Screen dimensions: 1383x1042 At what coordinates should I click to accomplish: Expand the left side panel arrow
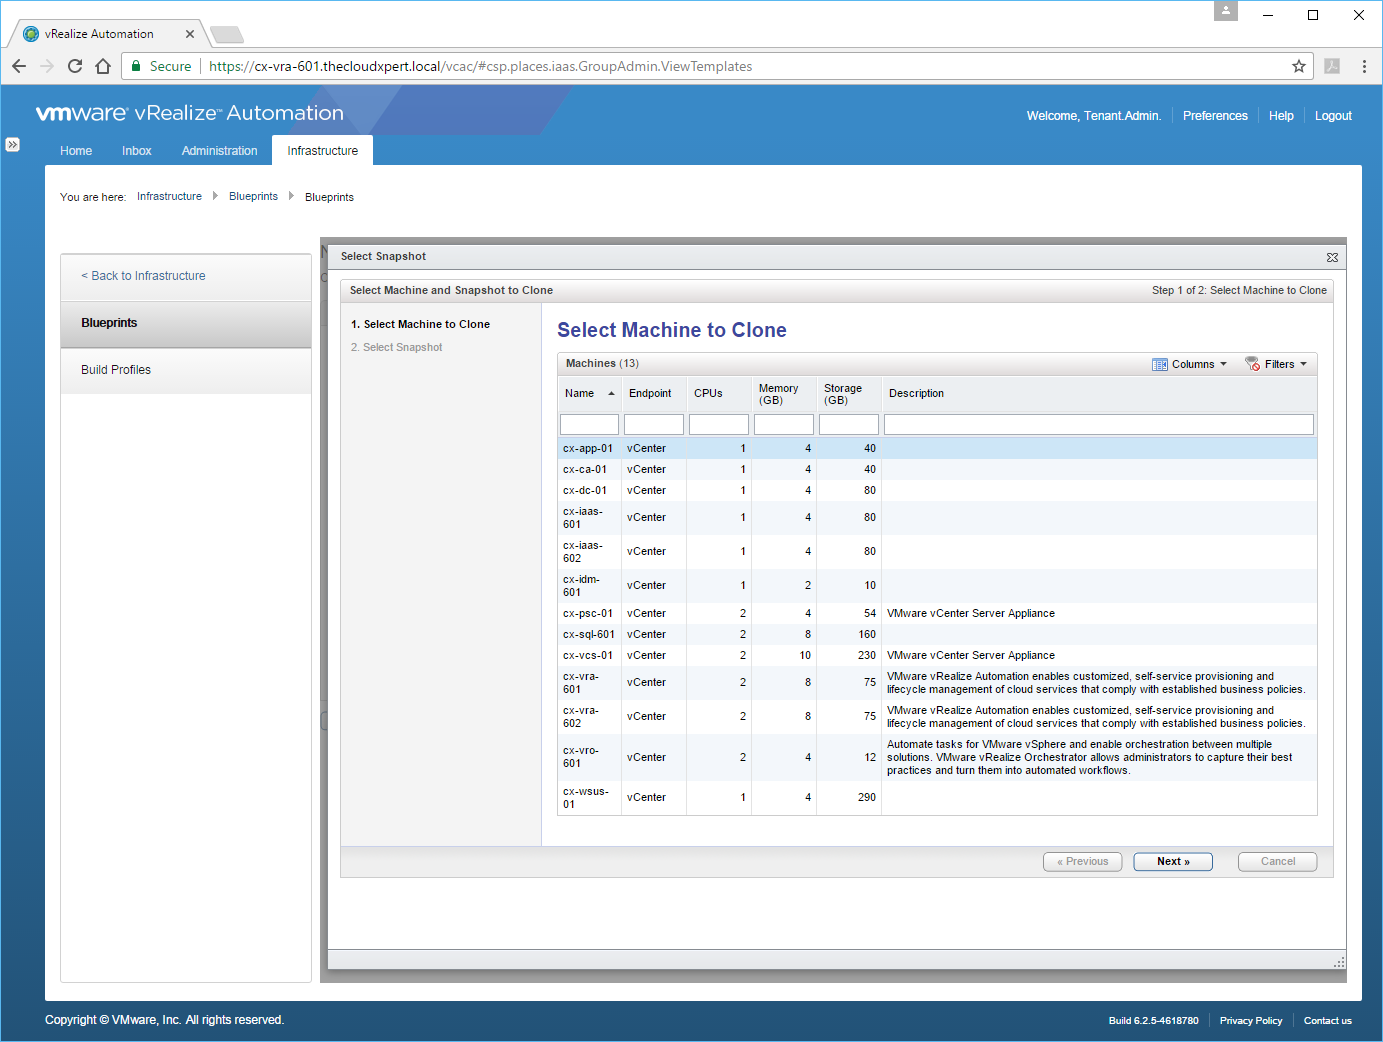pyautogui.click(x=12, y=144)
